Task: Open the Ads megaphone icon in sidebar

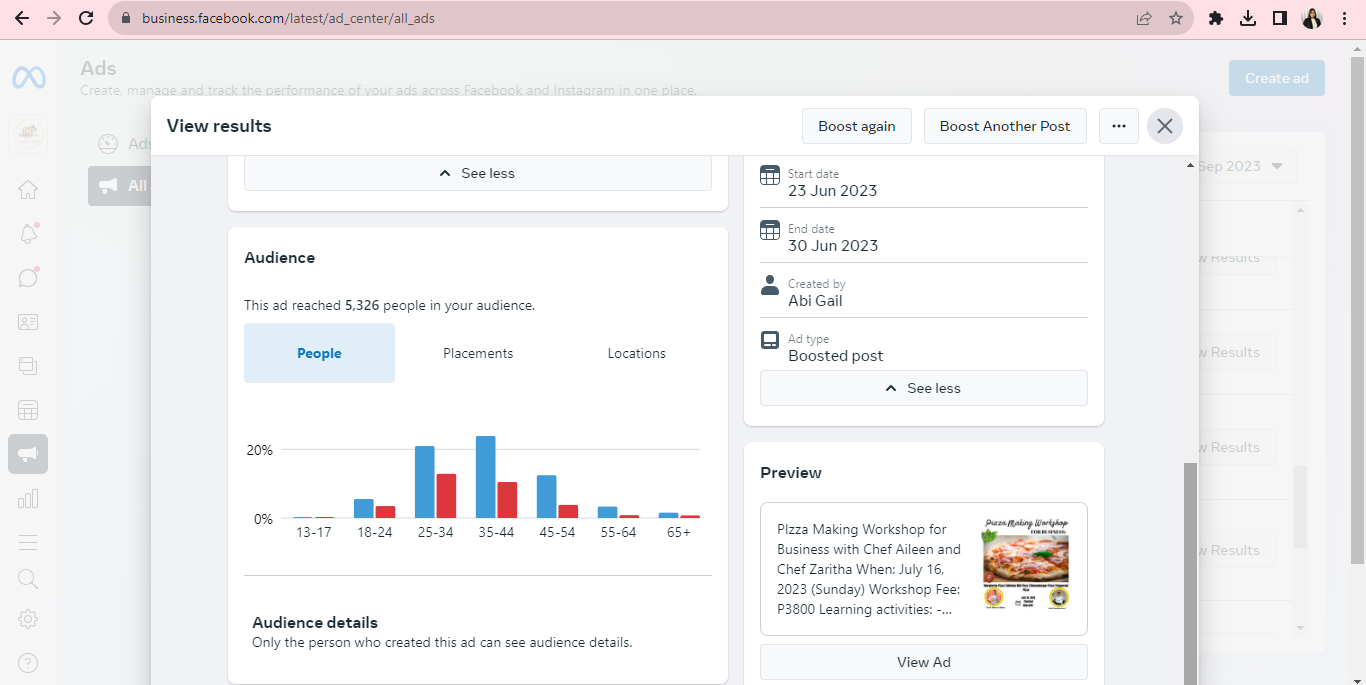Action: coord(28,454)
